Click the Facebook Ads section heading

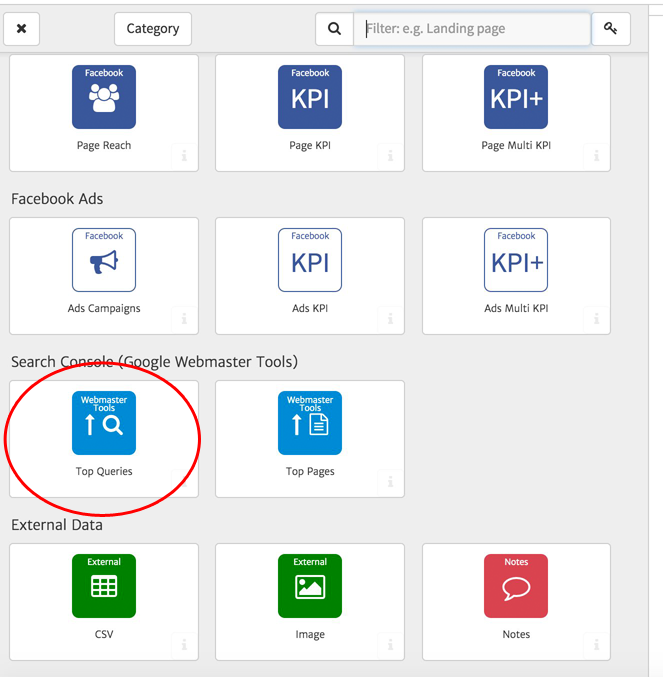tap(57, 199)
